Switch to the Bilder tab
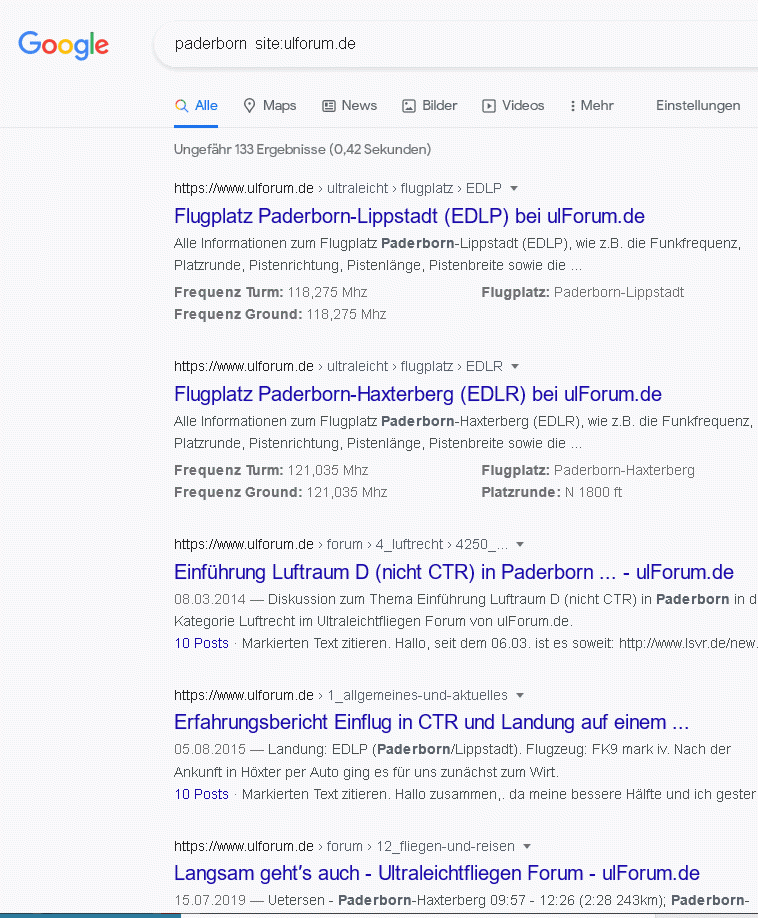758x918 pixels. click(x=430, y=106)
